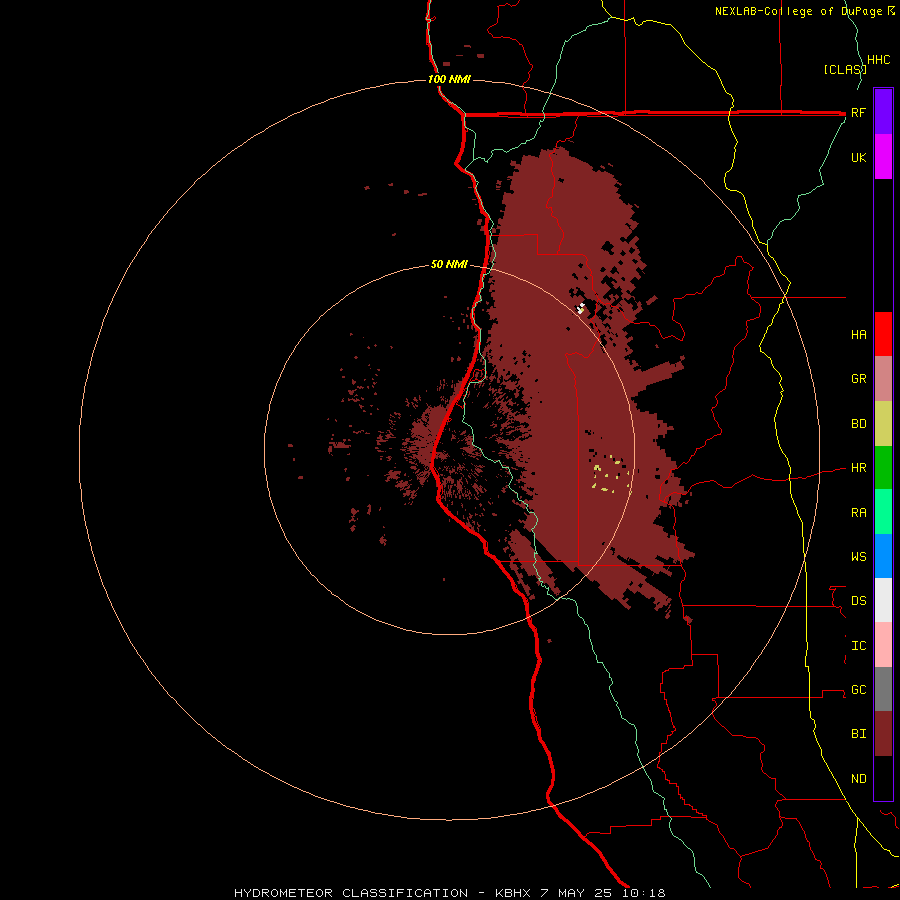Select the IC light pink legend swatch

883,645
